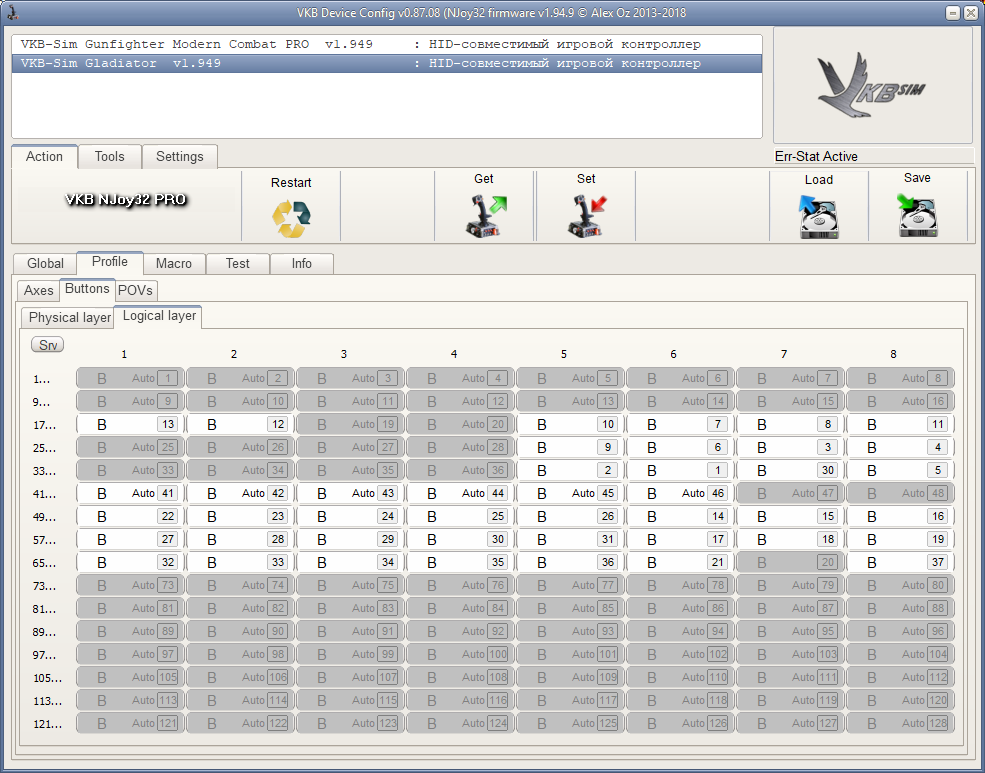Click the Save hard drive icon
Screen dimensions: 985x773
[x=917, y=215]
